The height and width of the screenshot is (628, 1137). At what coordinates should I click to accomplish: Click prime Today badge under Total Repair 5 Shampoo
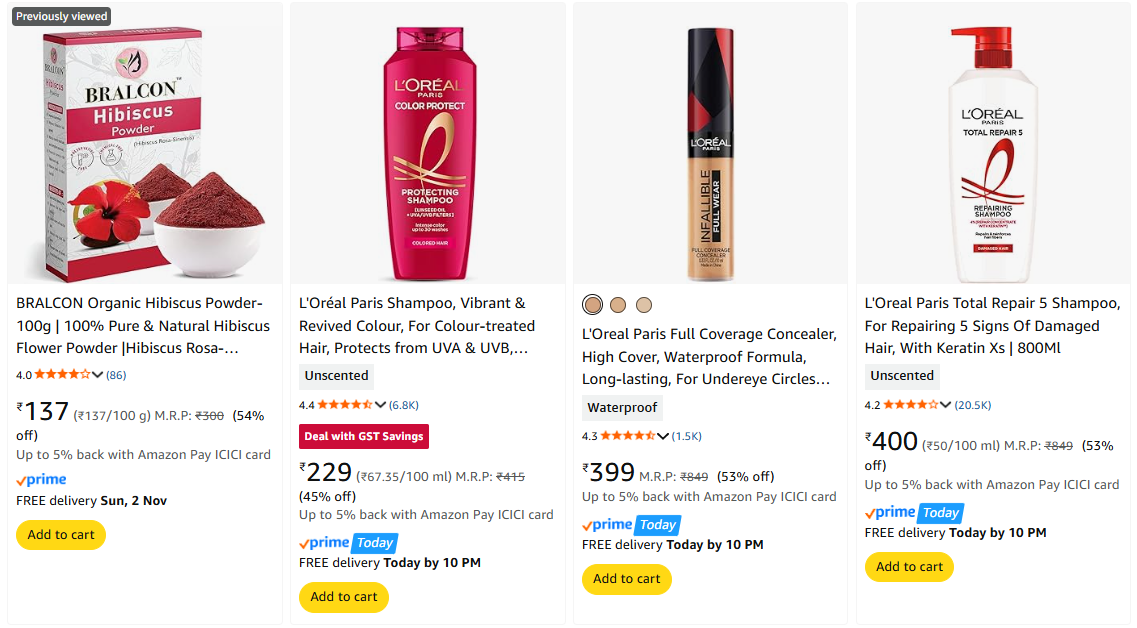(x=914, y=512)
